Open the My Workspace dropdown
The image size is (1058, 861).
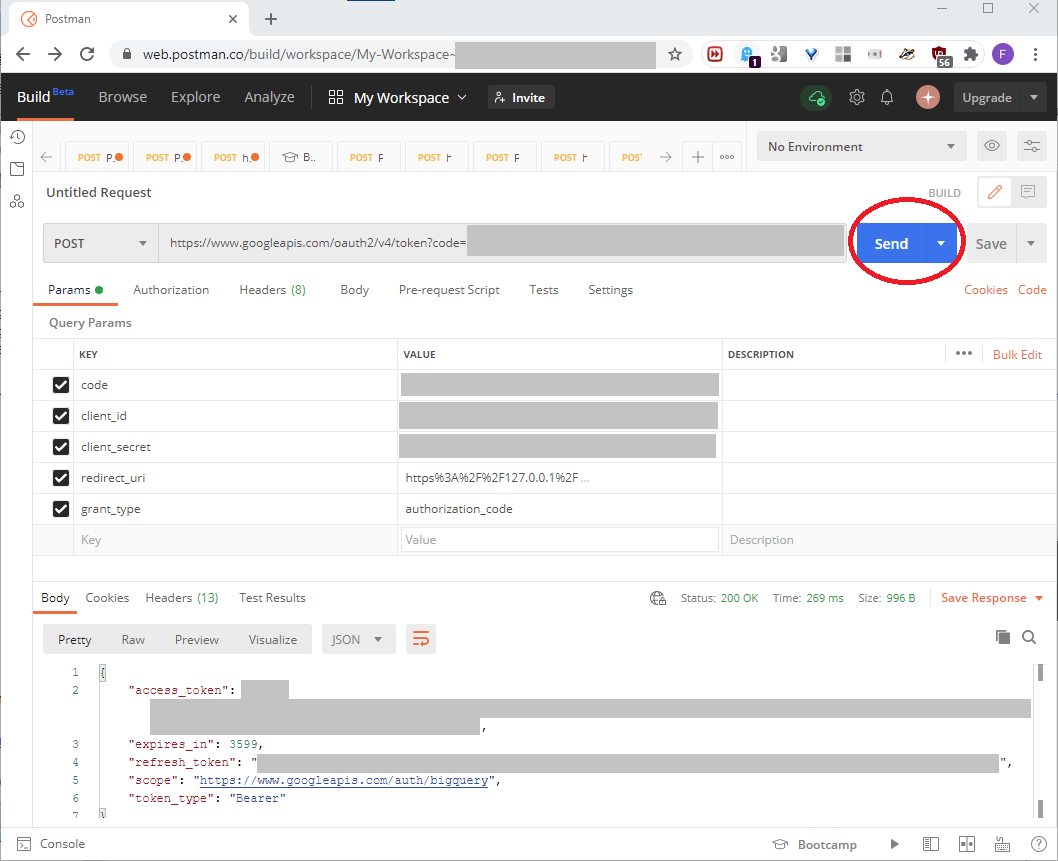pyautogui.click(x=397, y=98)
